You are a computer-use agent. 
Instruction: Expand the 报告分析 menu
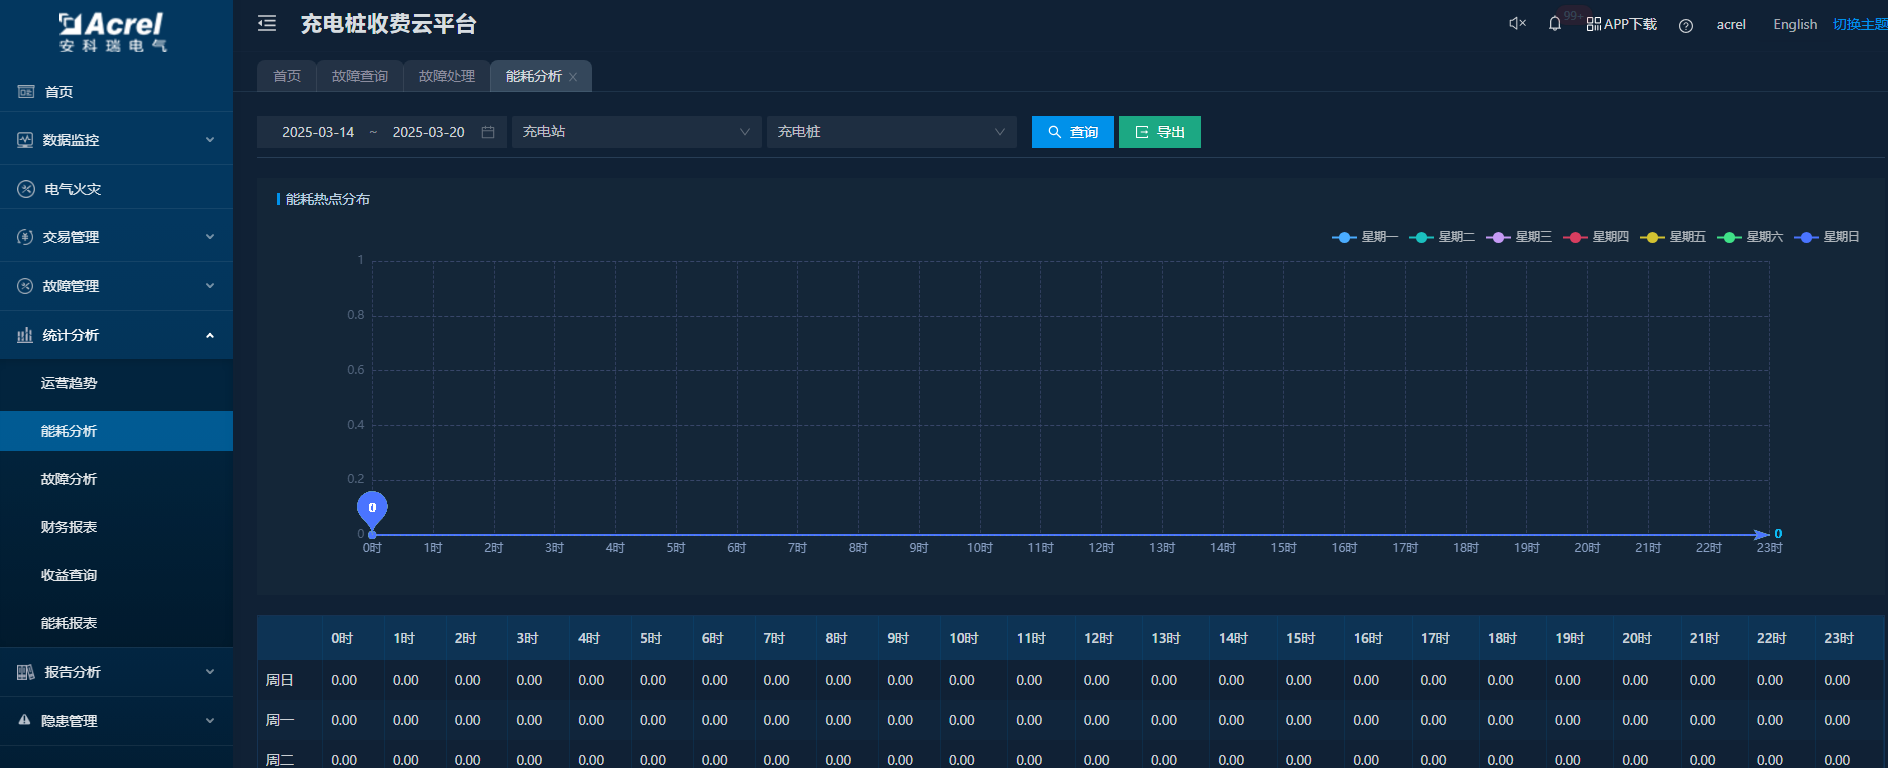[210, 672]
